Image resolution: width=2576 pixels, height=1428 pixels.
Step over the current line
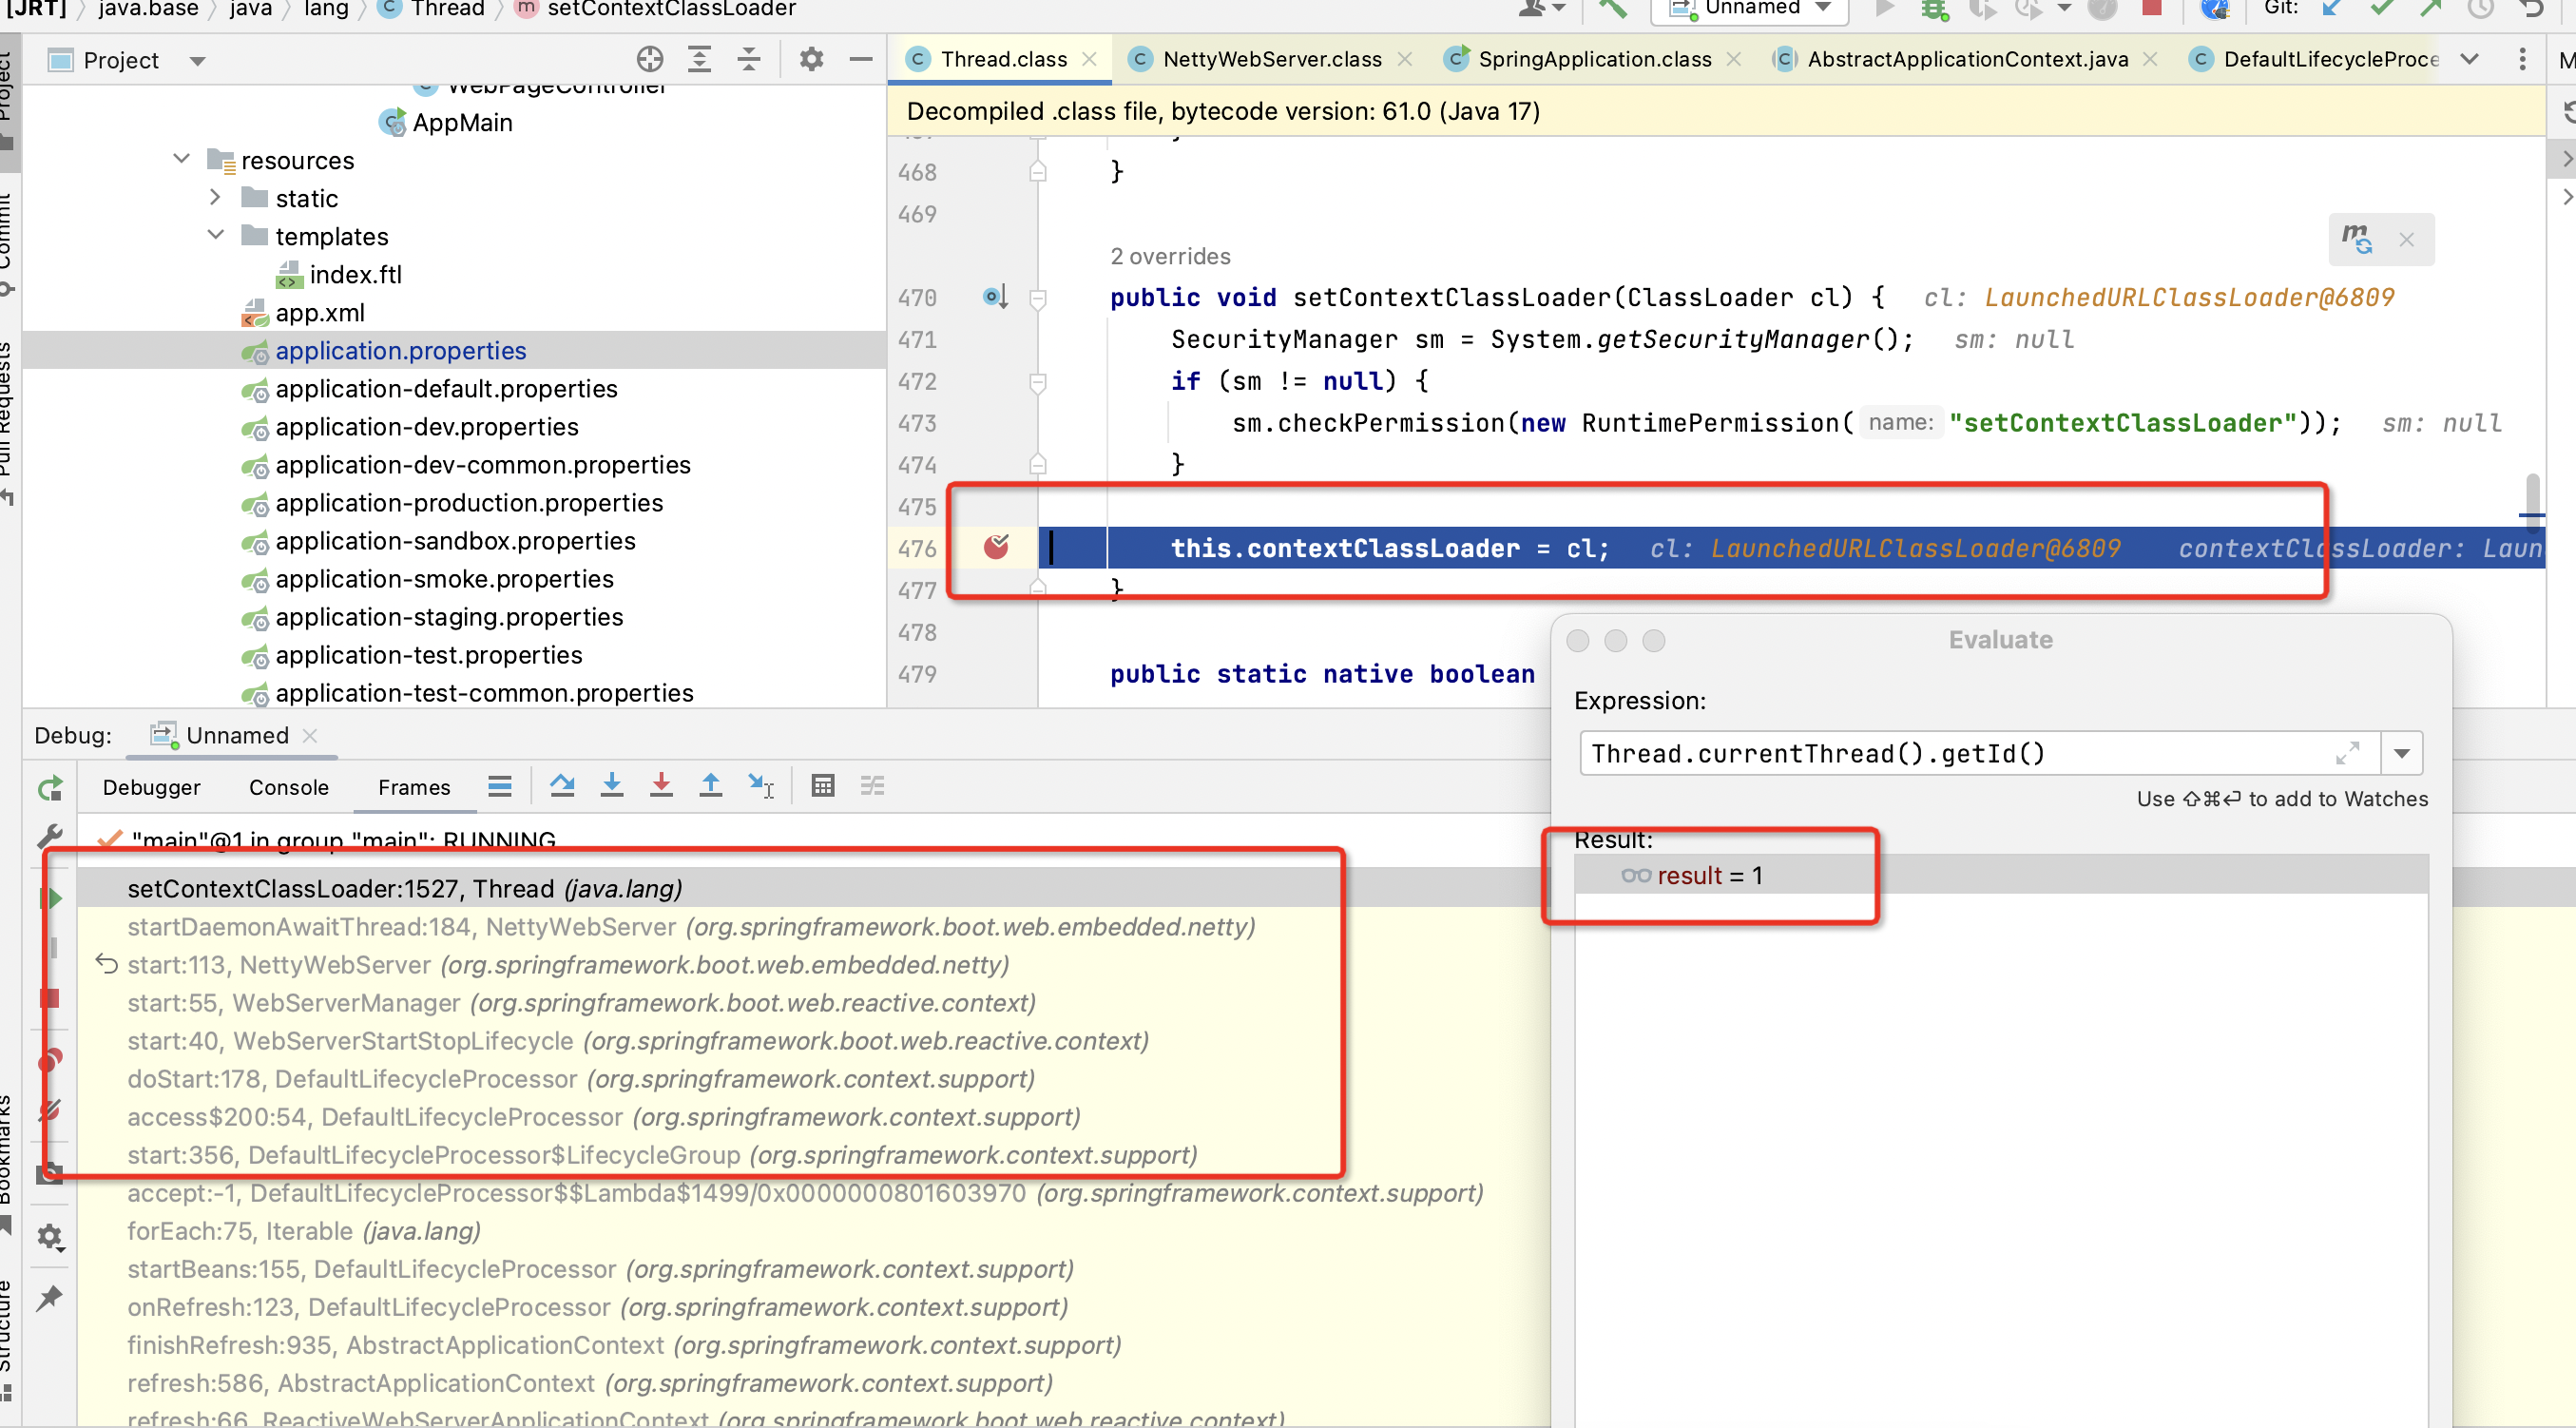point(563,785)
